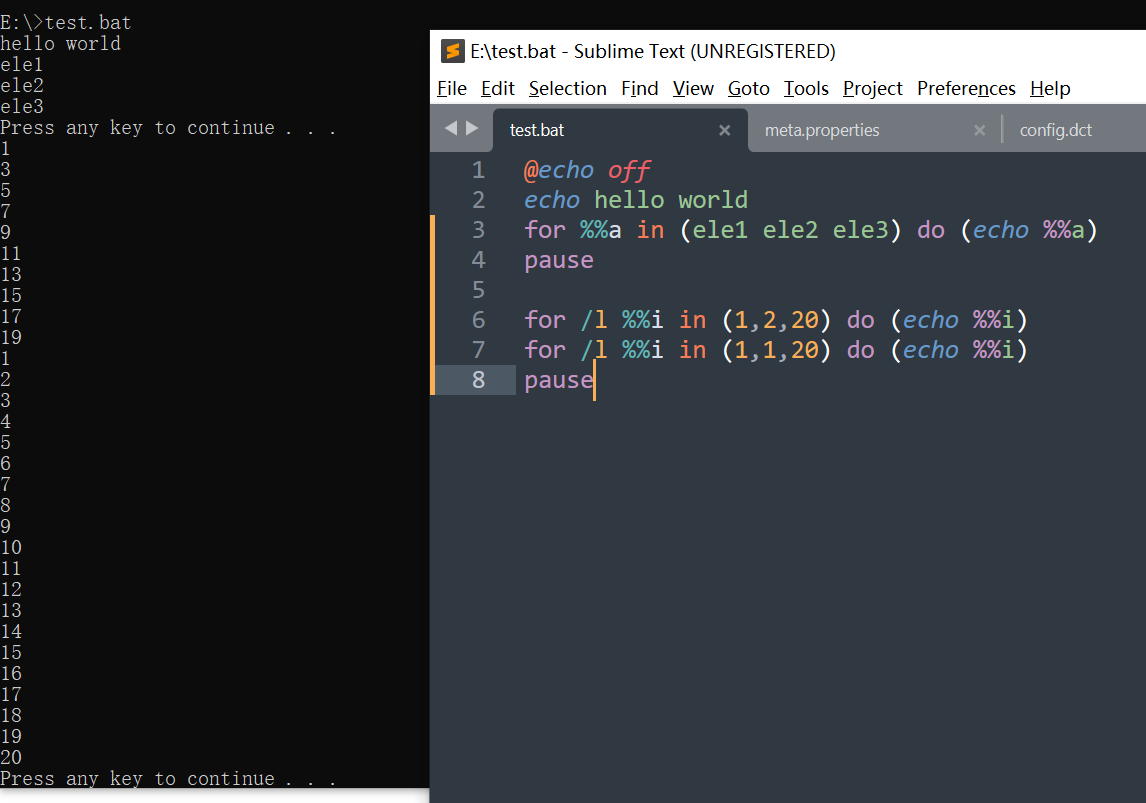The height and width of the screenshot is (803, 1146).
Task: Click '(1,1,20)' on line 7
Action: pos(776,350)
